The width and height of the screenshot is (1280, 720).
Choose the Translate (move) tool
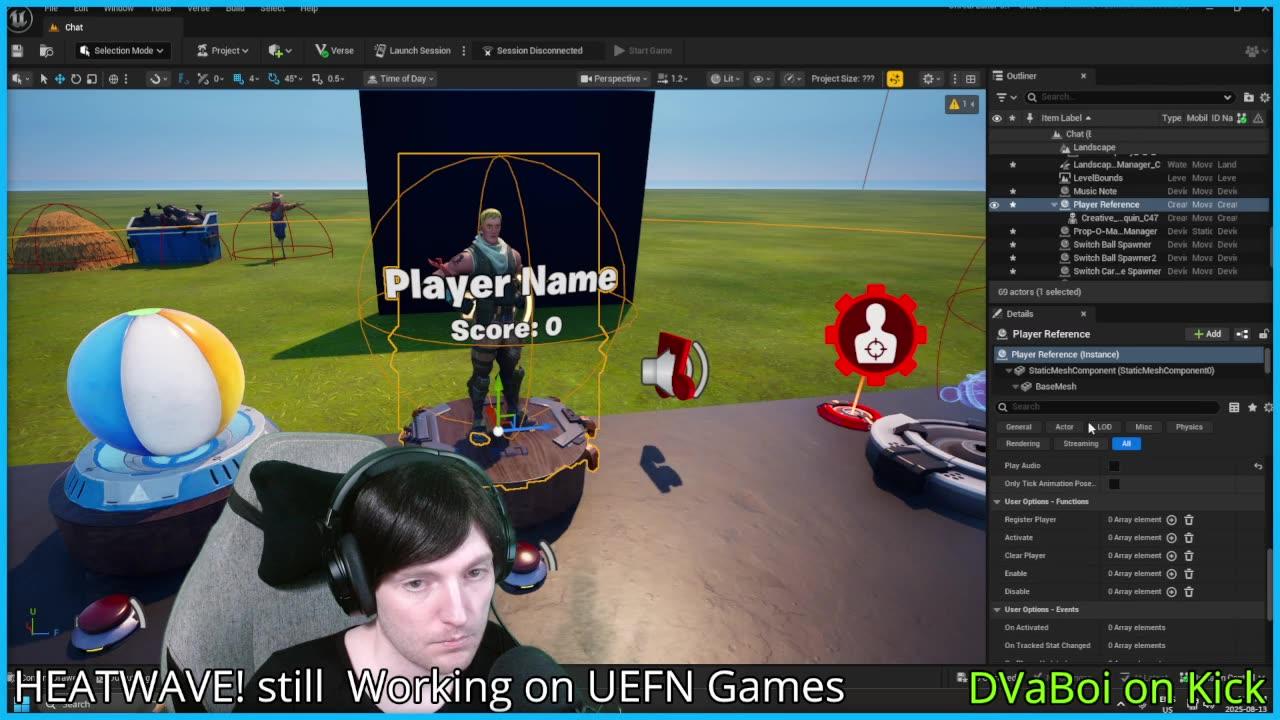point(59,79)
